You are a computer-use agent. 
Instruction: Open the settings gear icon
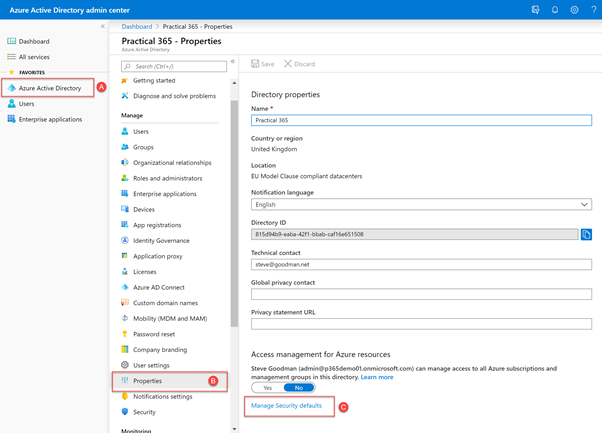[574, 10]
